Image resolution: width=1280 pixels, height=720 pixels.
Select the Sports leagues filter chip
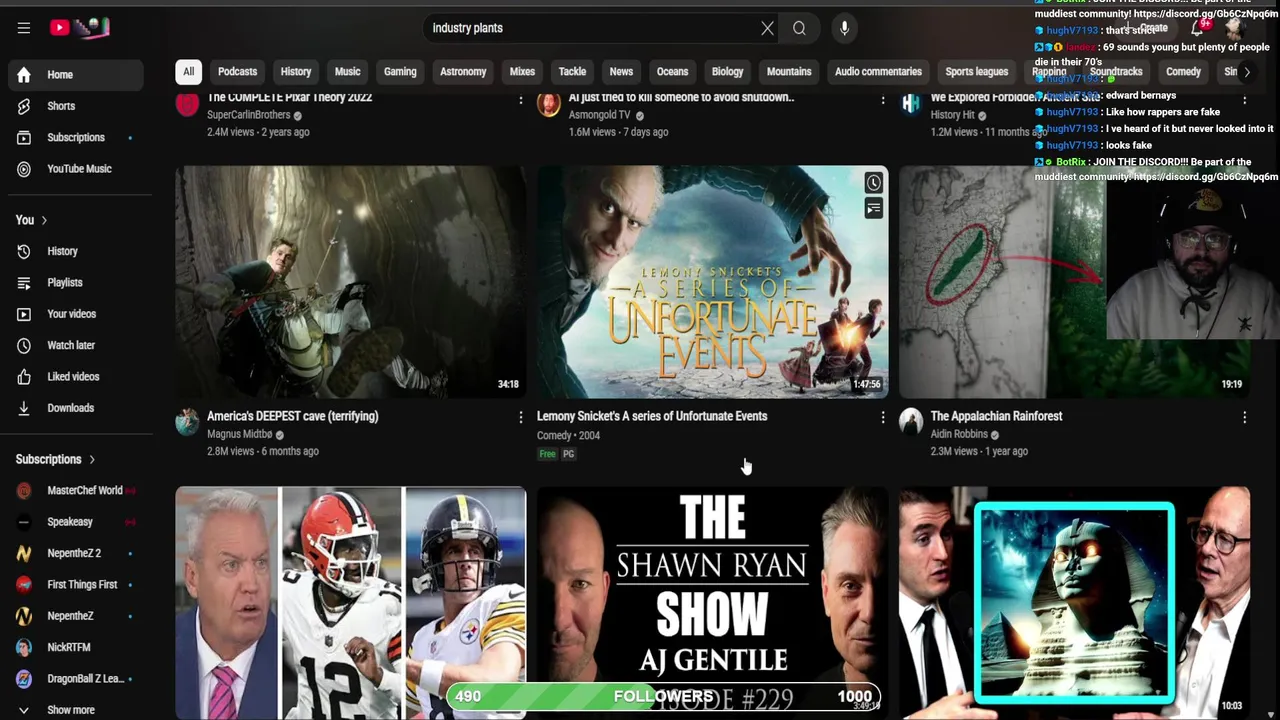click(x=977, y=72)
